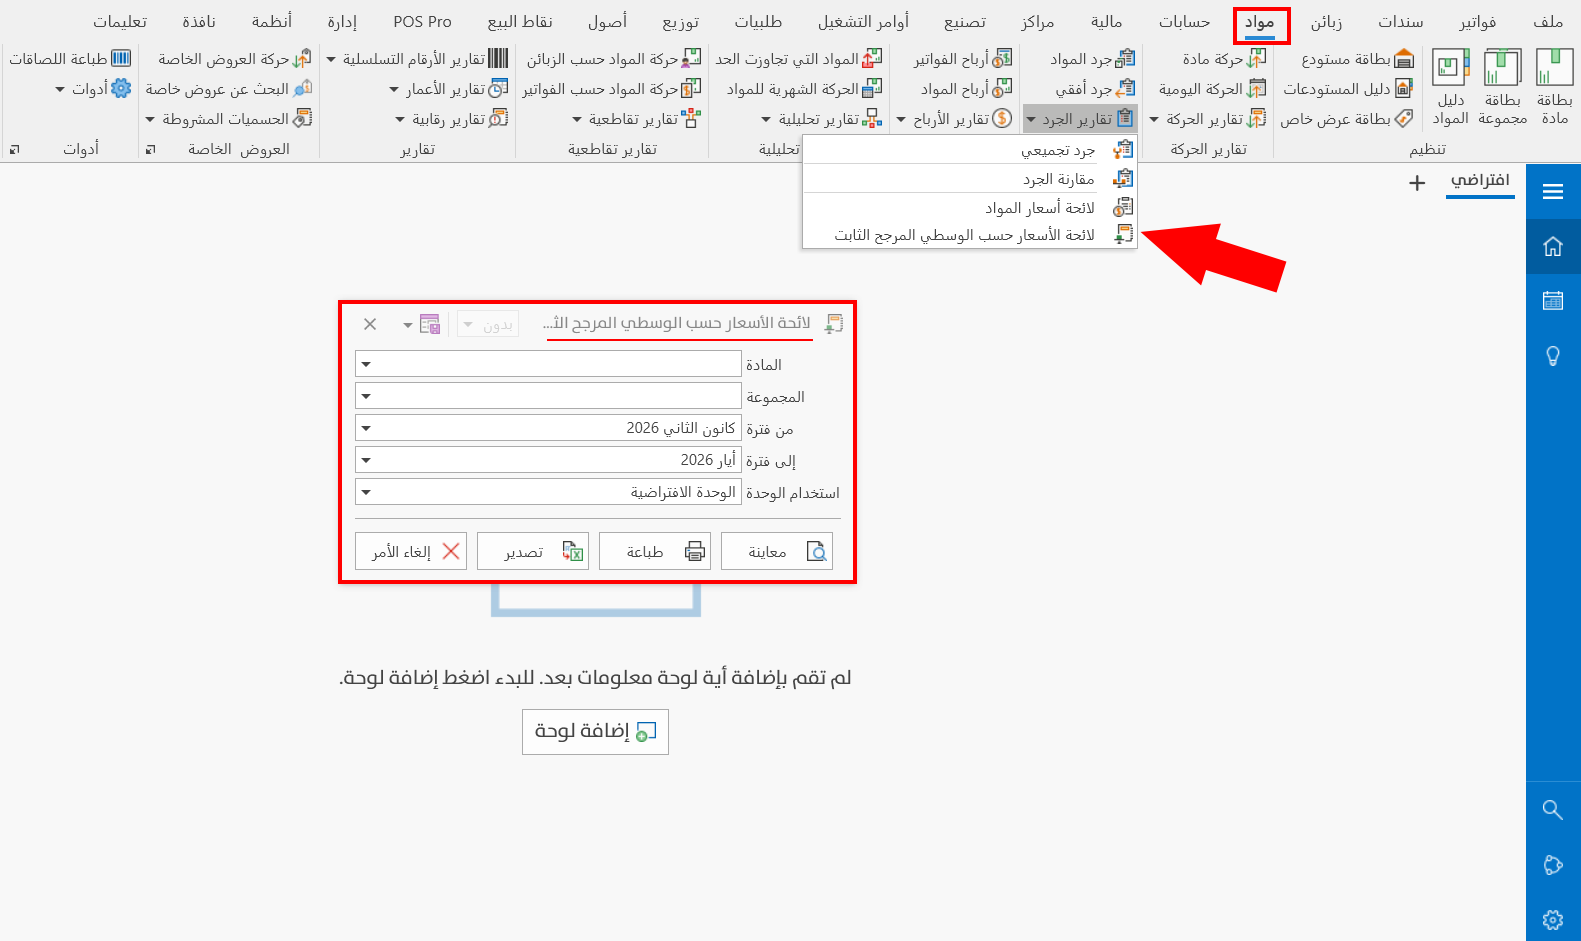1581x941 pixels.
Task: Switch to the فواتير ribbon tab
Action: [x=1477, y=22]
